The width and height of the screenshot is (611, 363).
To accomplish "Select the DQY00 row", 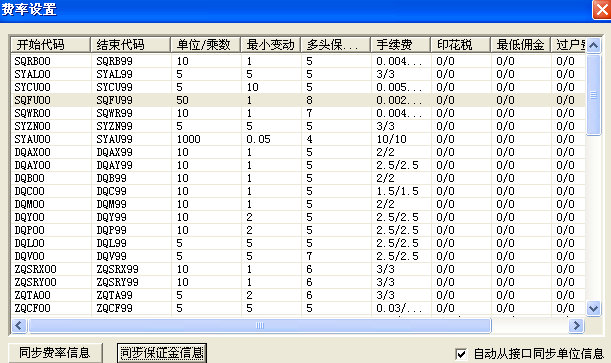I will [x=298, y=217].
